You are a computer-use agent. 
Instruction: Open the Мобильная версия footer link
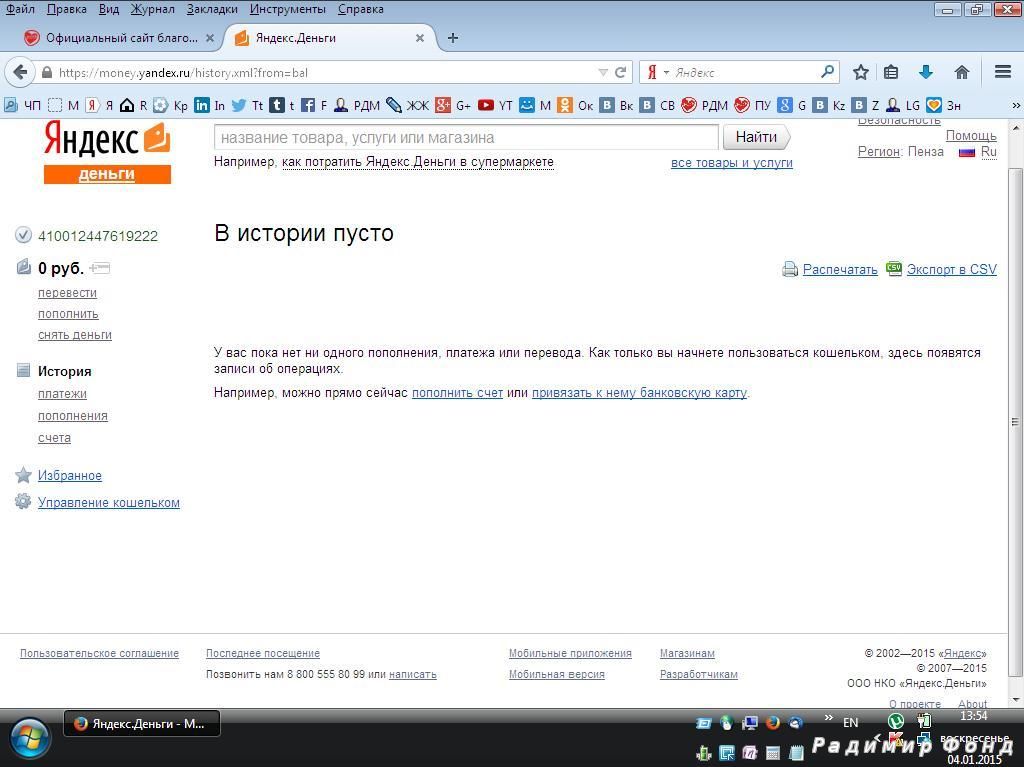click(556, 674)
